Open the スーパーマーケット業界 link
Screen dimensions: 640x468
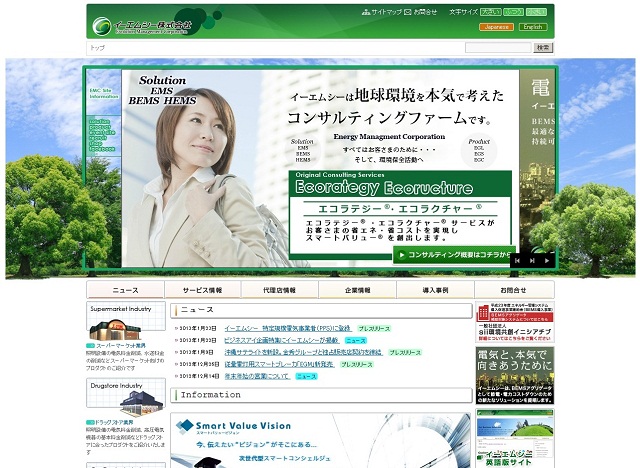pyautogui.click(x=120, y=346)
